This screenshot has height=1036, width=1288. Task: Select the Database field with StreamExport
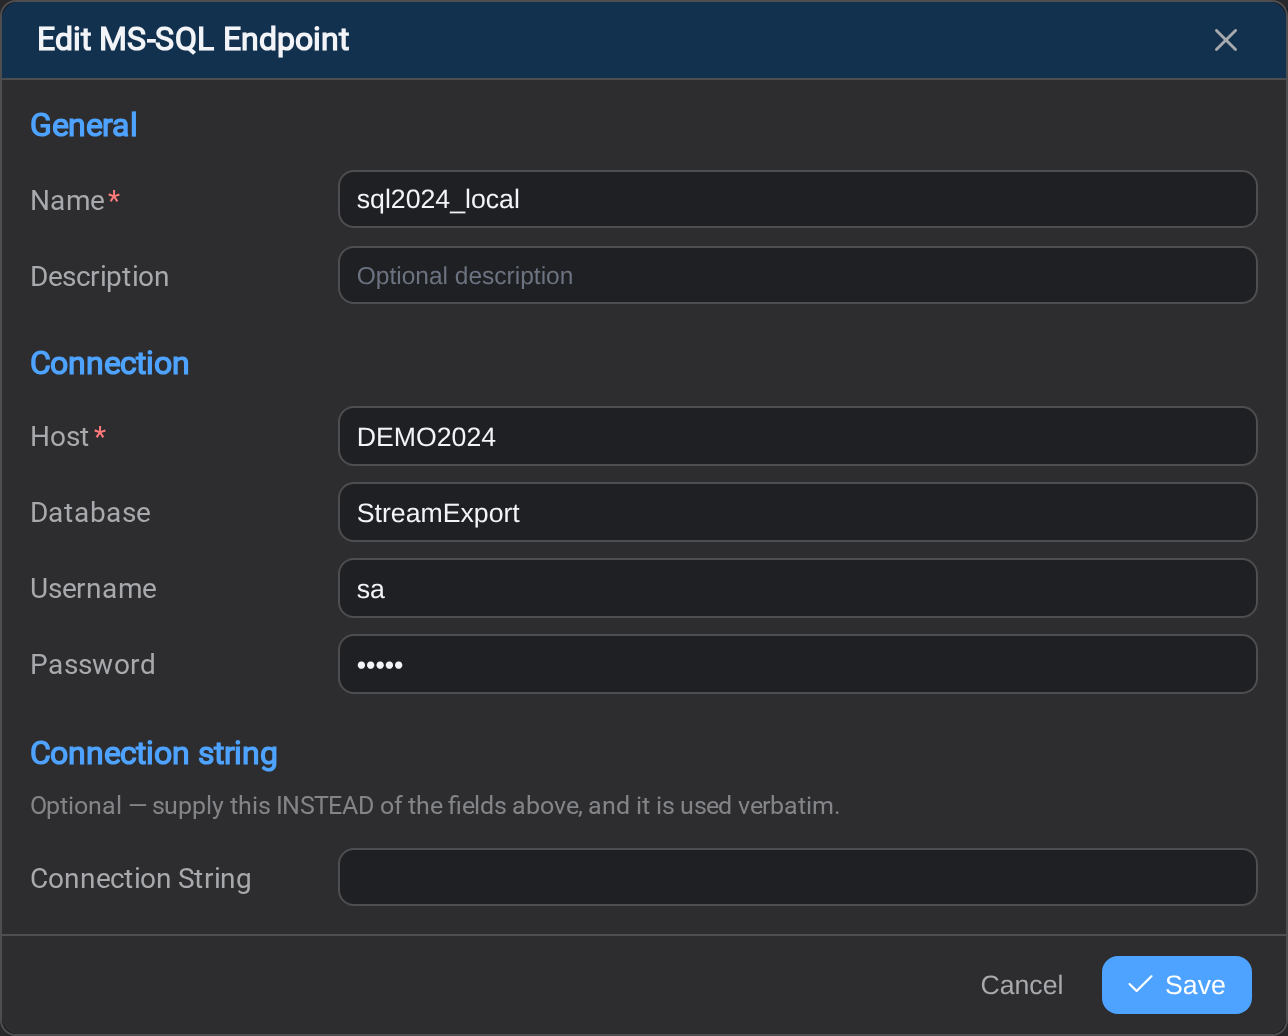point(797,512)
